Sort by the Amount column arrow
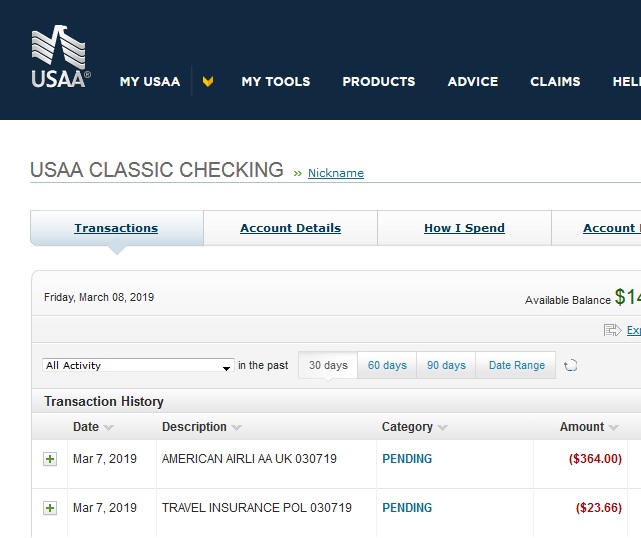Image resolution: width=641 pixels, height=538 pixels. [613, 428]
